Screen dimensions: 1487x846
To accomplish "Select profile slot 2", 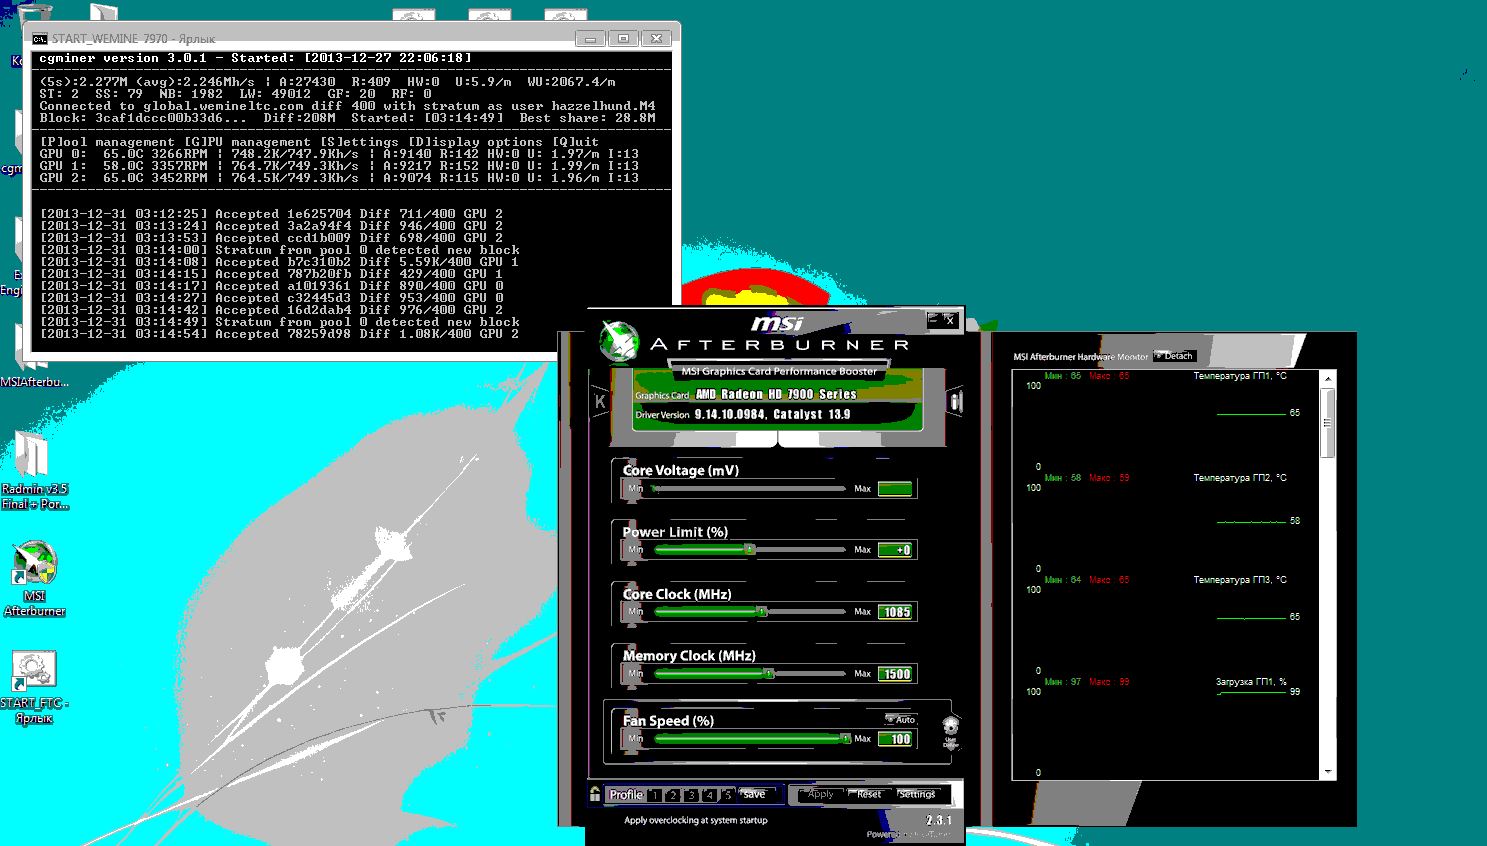I will pos(673,795).
